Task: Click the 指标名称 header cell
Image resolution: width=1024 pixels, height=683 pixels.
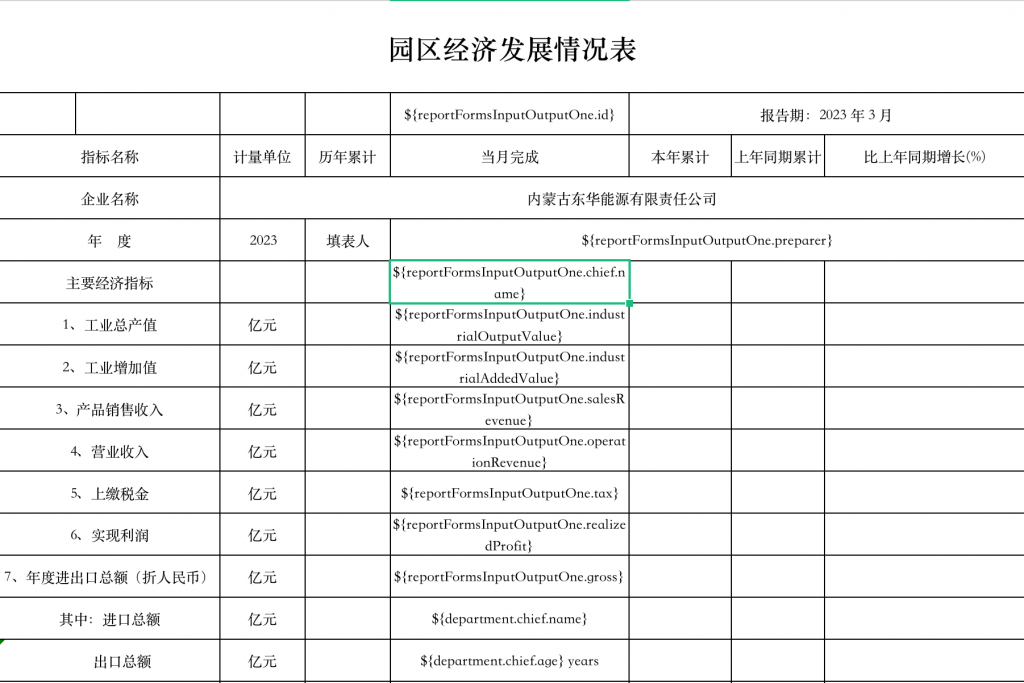Action: tap(109, 156)
